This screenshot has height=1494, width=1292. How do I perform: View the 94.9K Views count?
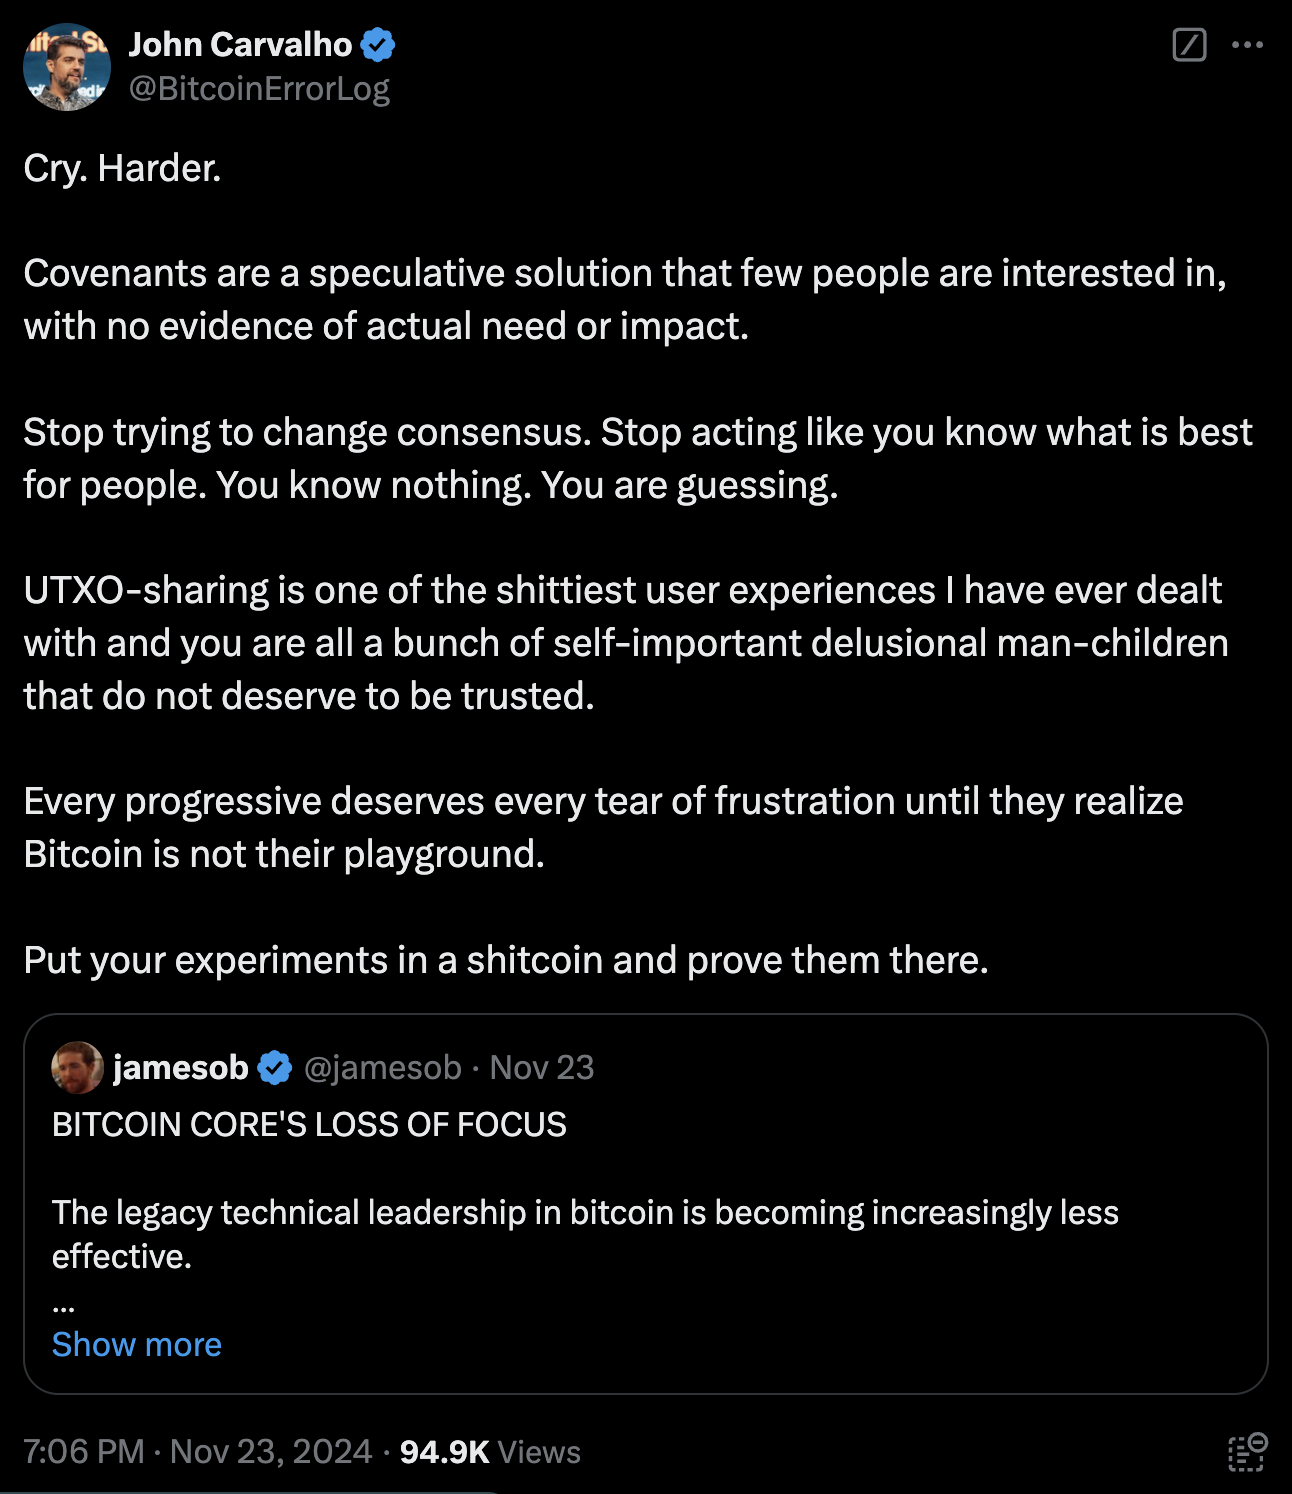[x=490, y=1451]
